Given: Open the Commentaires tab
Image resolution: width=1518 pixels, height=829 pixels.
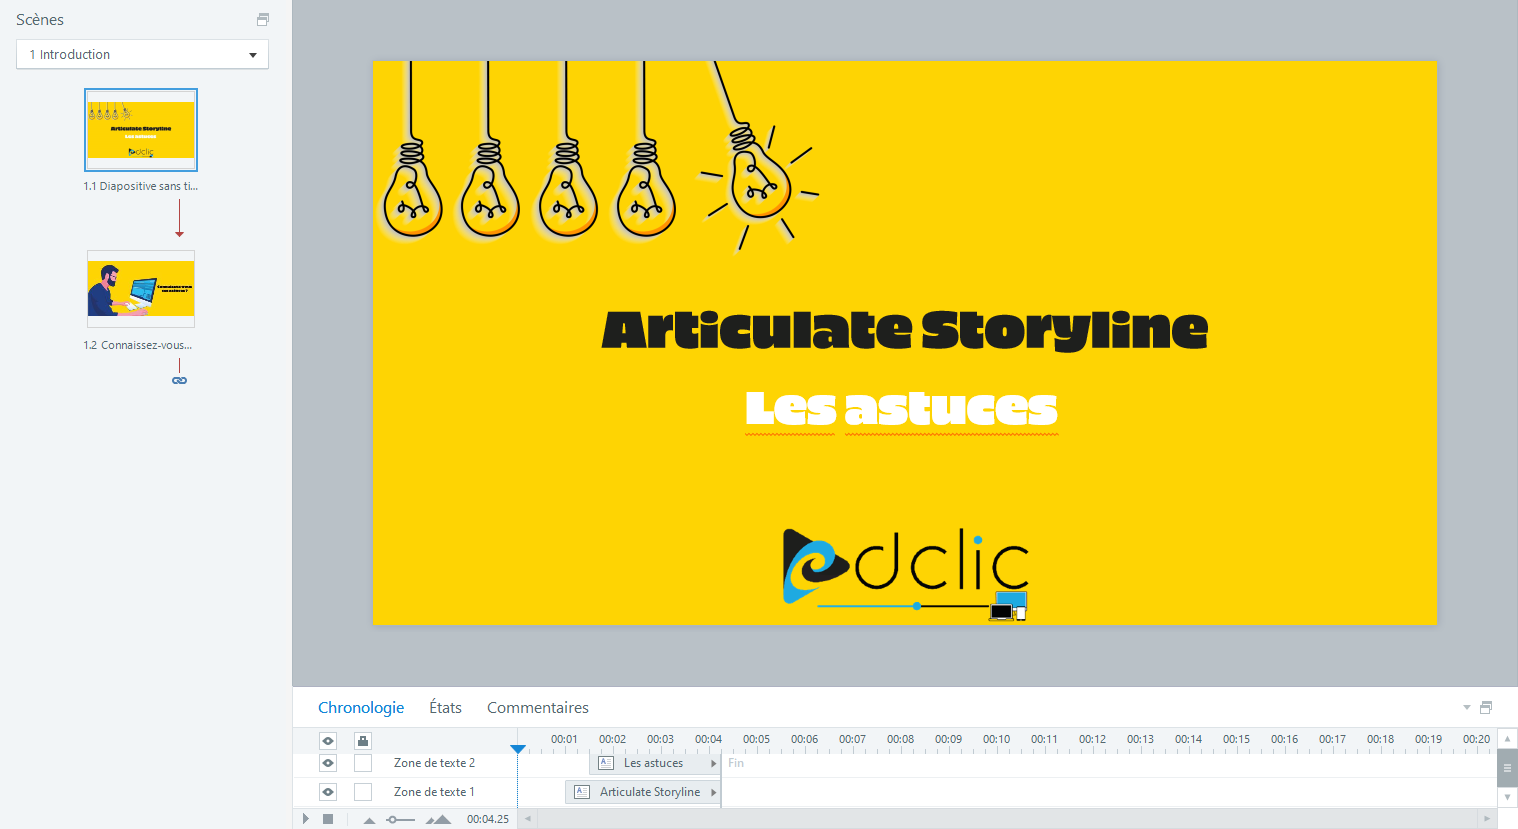Looking at the screenshot, I should pyautogui.click(x=537, y=707).
